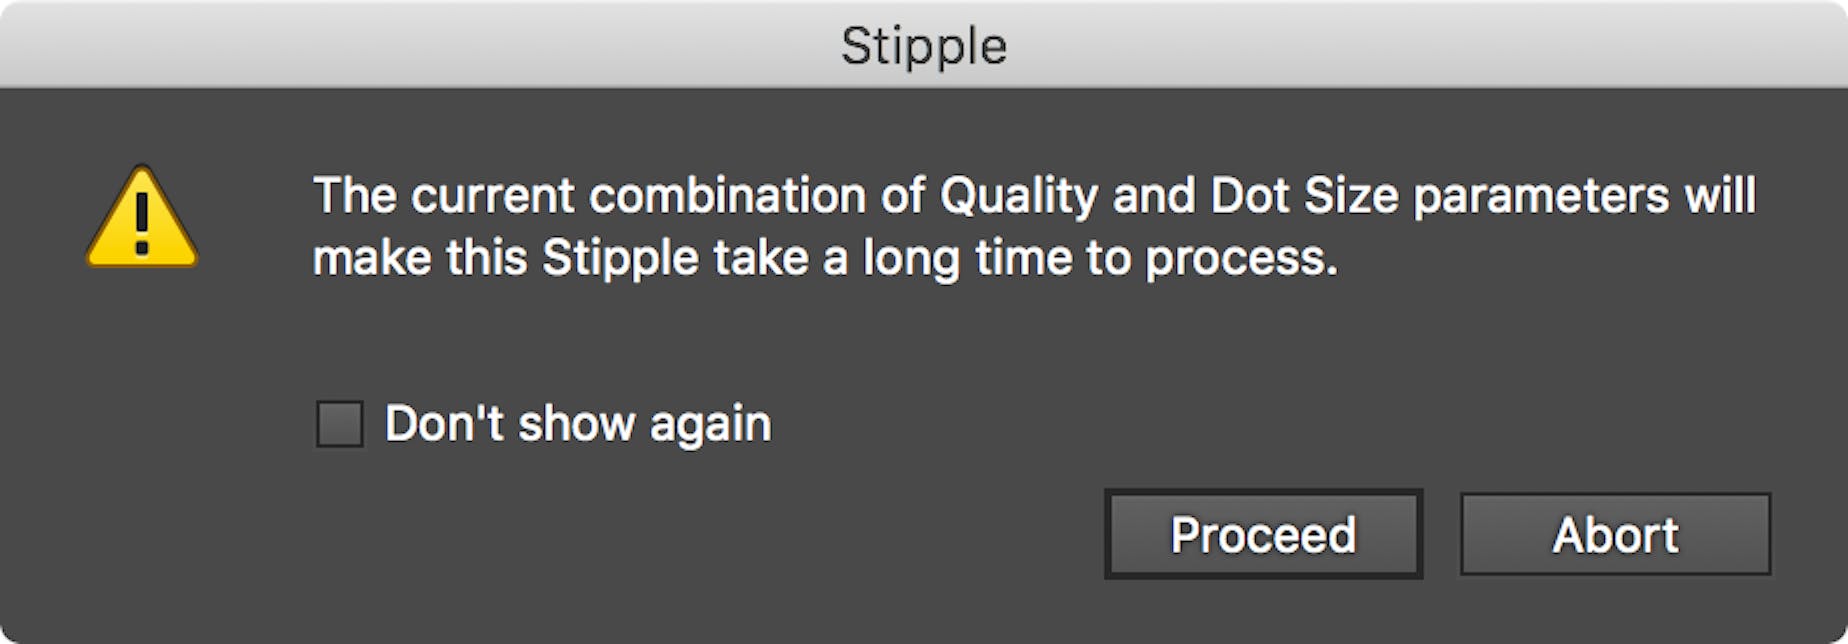Select the Abort button on the right
1848x644 pixels.
point(1615,535)
